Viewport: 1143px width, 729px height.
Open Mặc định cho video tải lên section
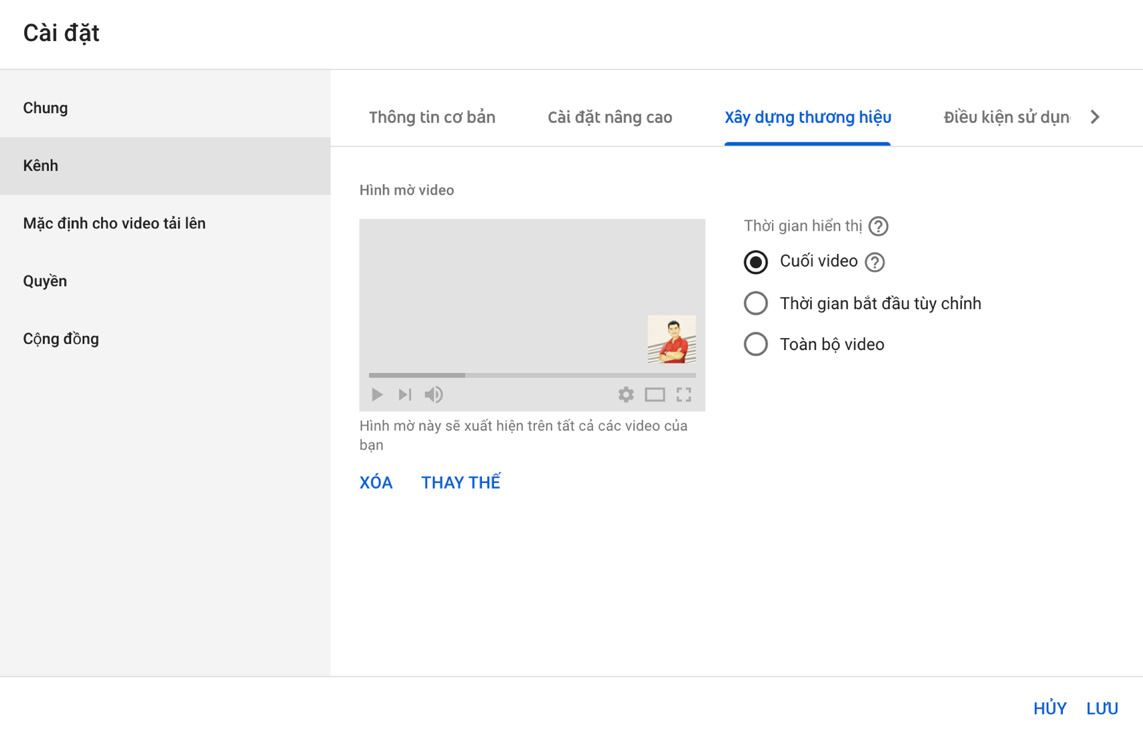click(114, 223)
